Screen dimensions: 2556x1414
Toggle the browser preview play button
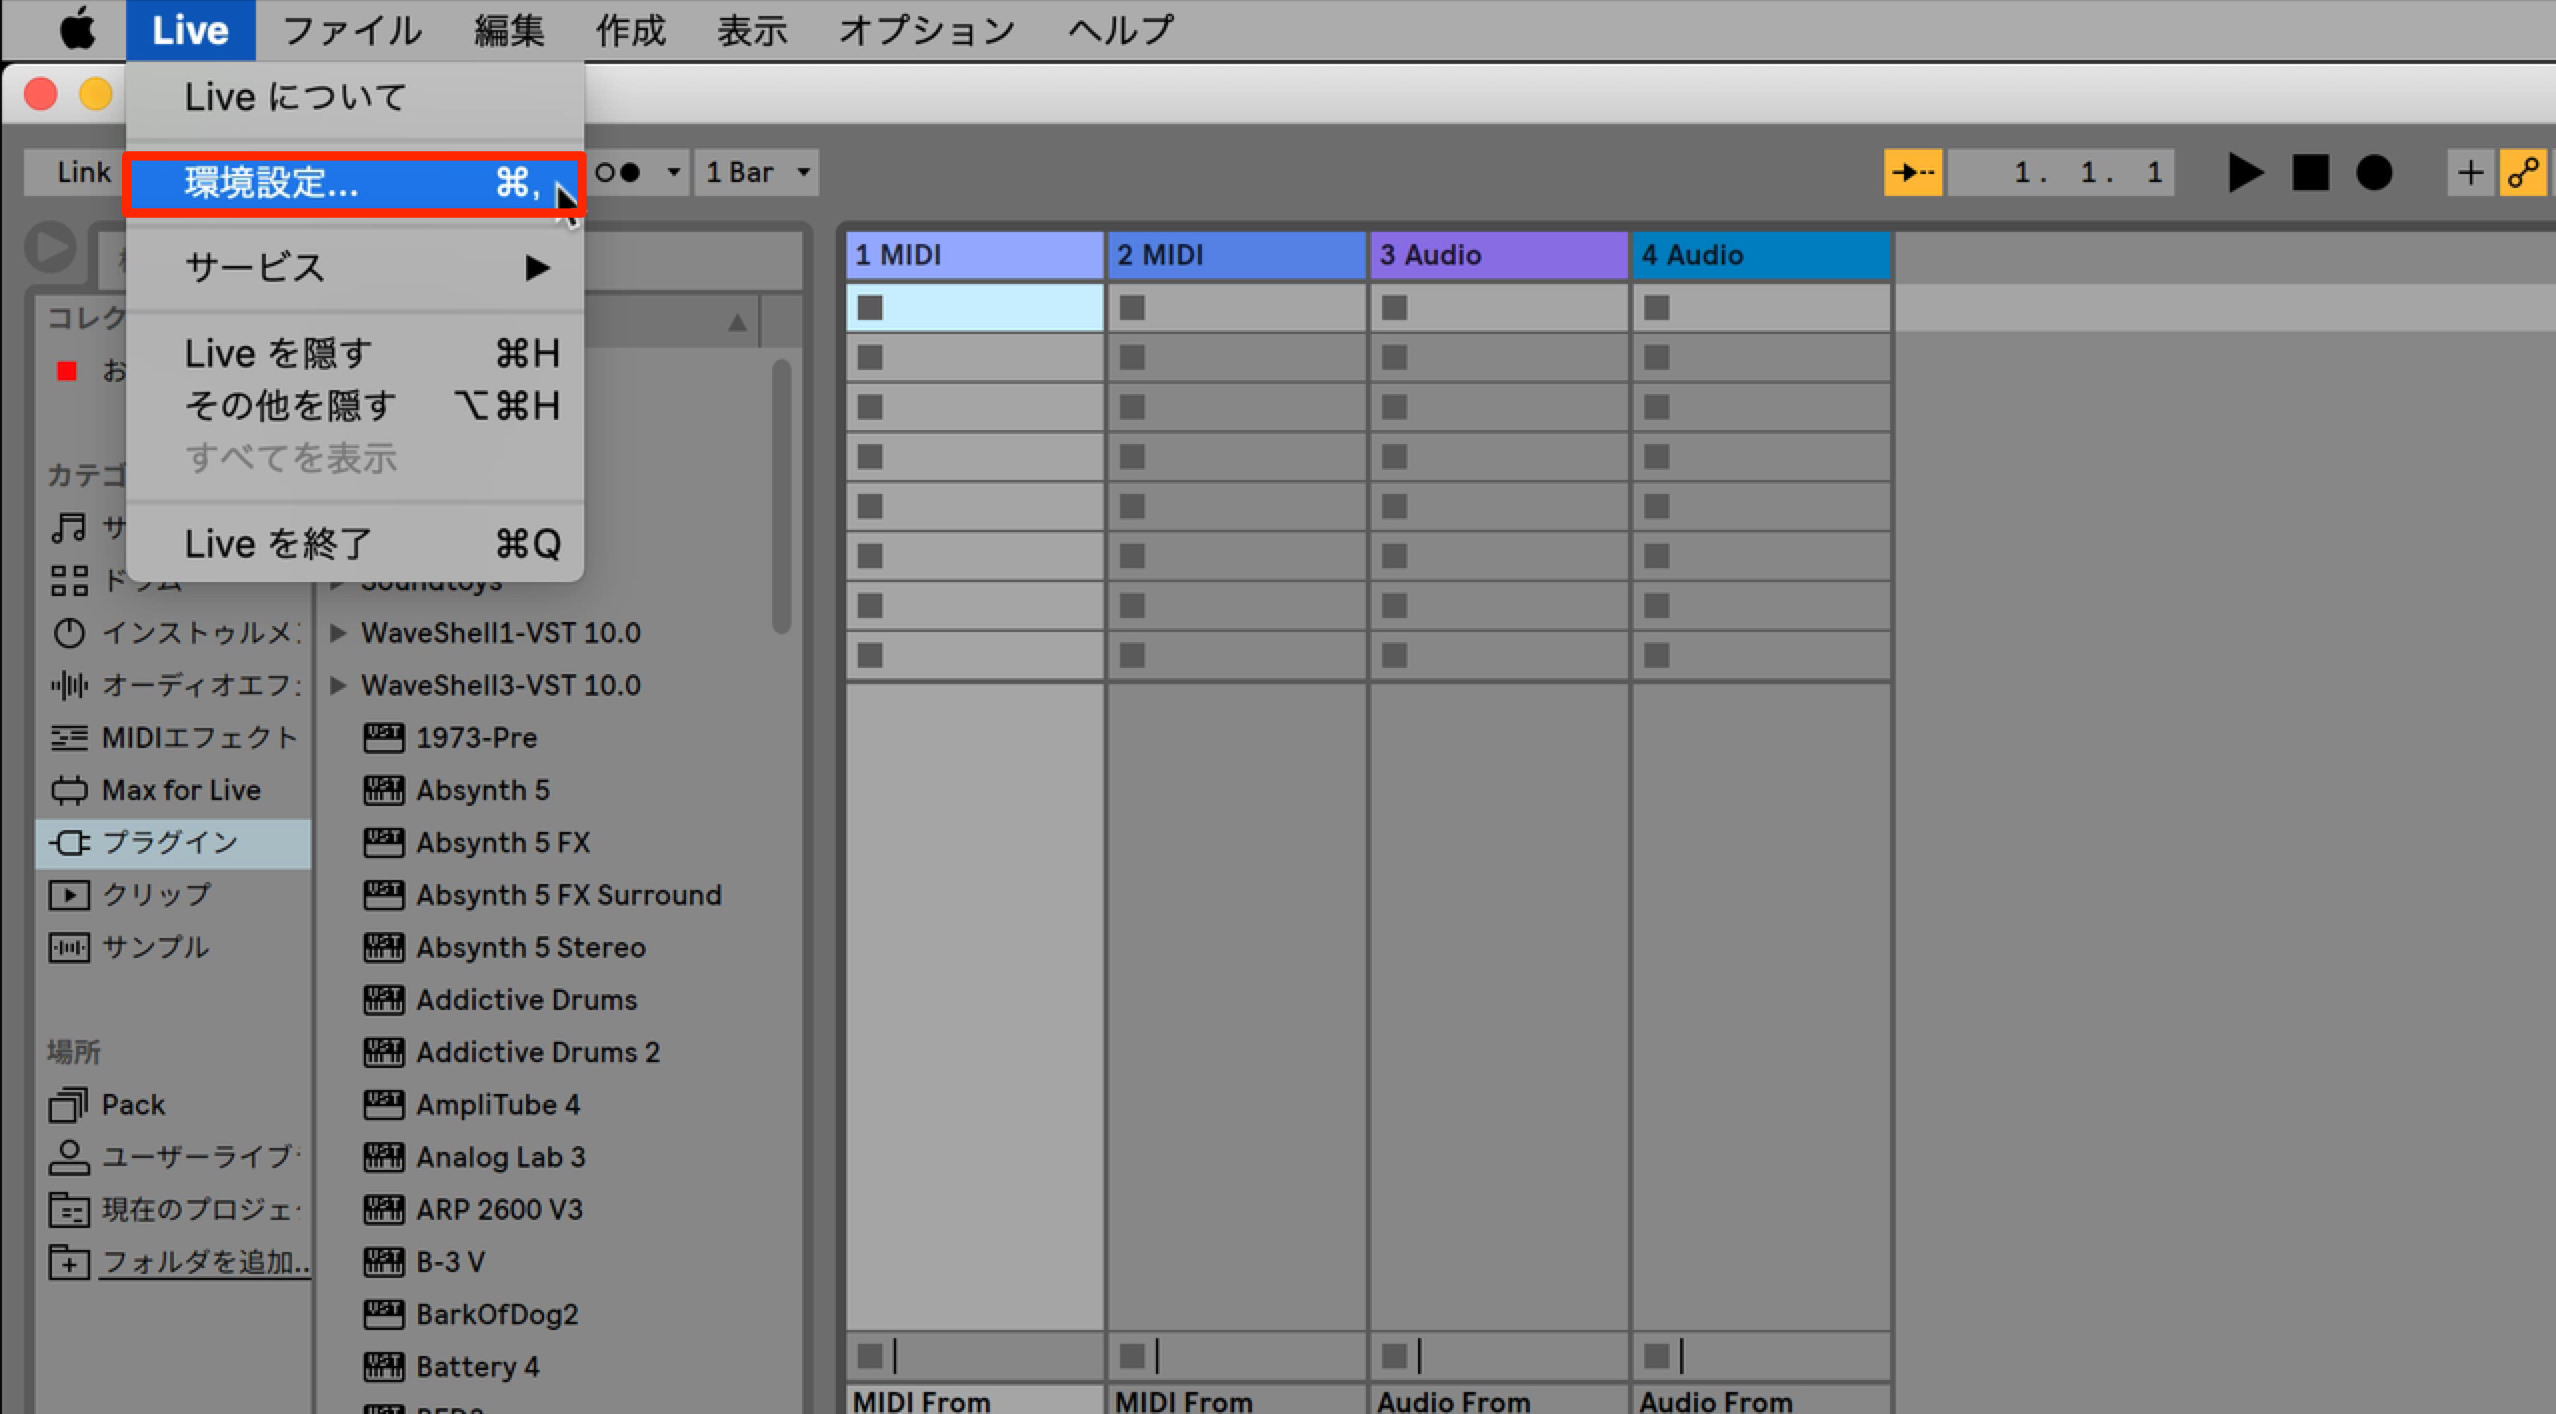pyautogui.click(x=50, y=246)
